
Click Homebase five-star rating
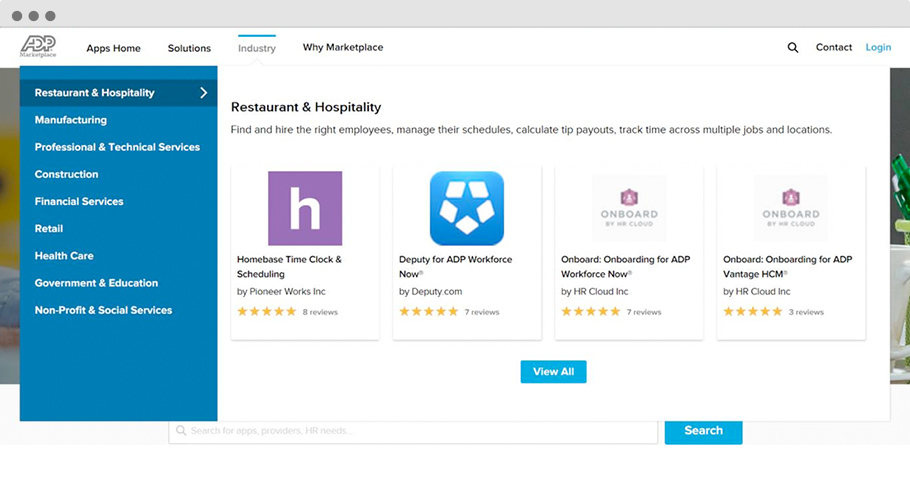[x=267, y=312]
